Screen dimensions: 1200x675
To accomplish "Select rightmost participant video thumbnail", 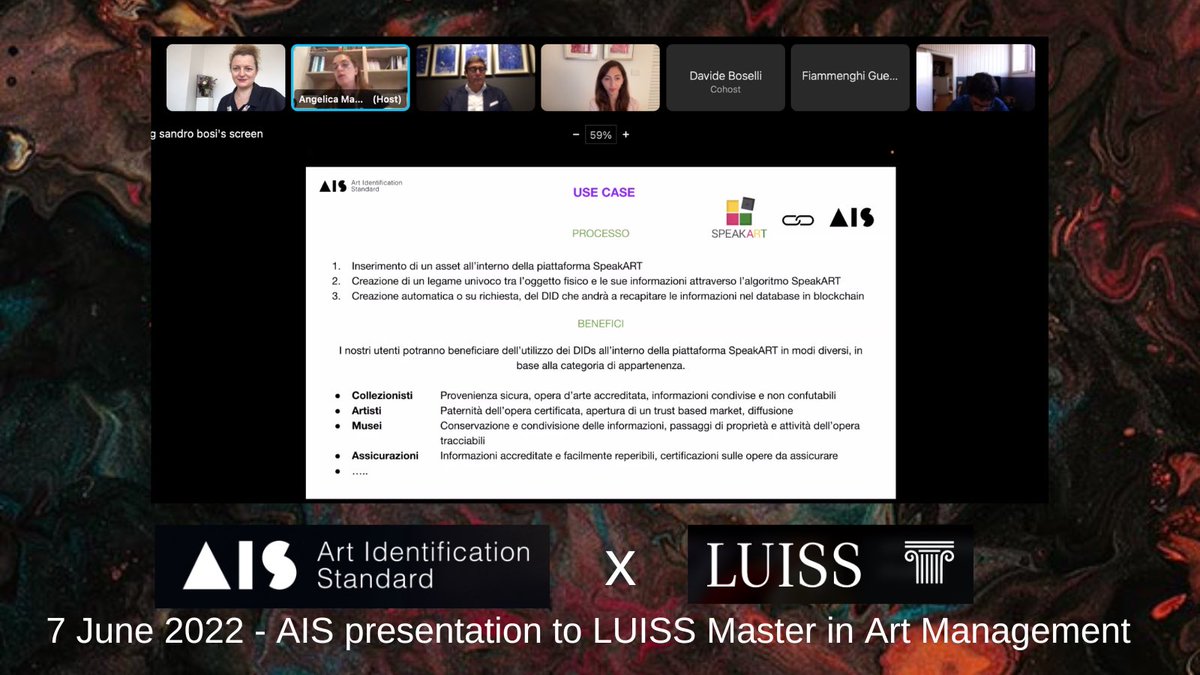I will [x=975, y=77].
